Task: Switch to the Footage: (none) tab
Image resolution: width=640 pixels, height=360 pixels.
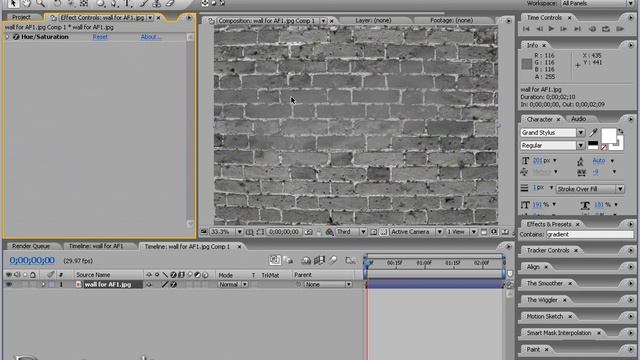Action: (x=451, y=20)
